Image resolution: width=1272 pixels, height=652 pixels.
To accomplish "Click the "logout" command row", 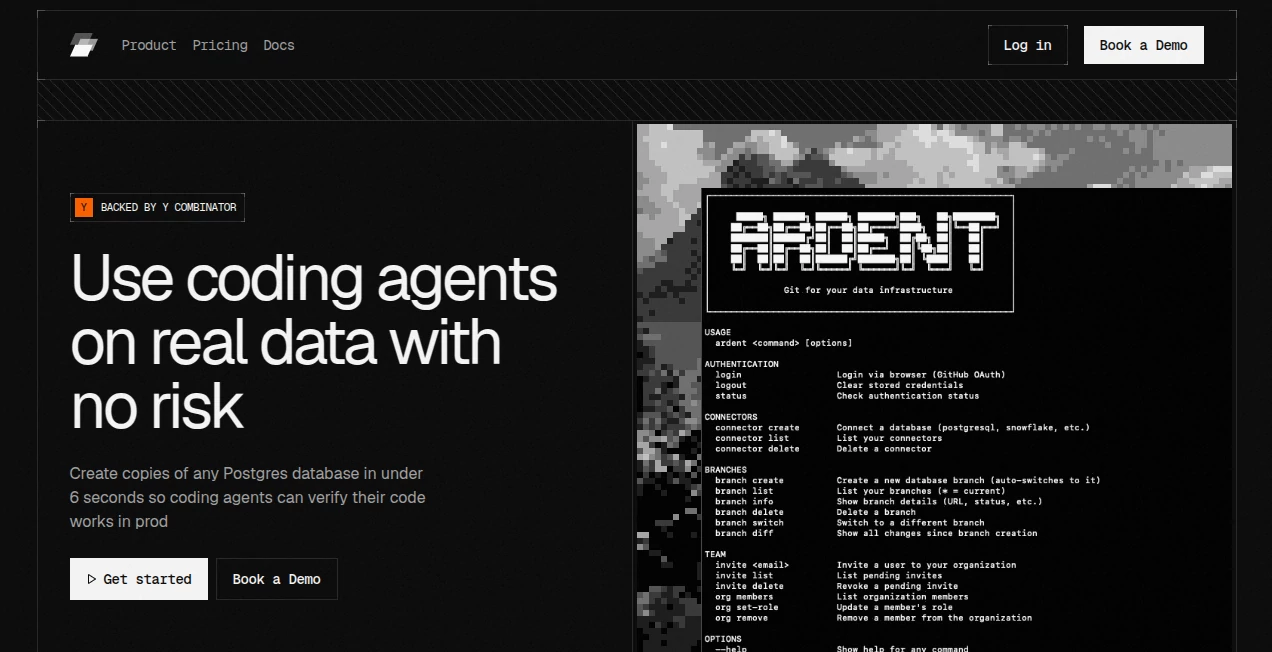I will tap(731, 385).
